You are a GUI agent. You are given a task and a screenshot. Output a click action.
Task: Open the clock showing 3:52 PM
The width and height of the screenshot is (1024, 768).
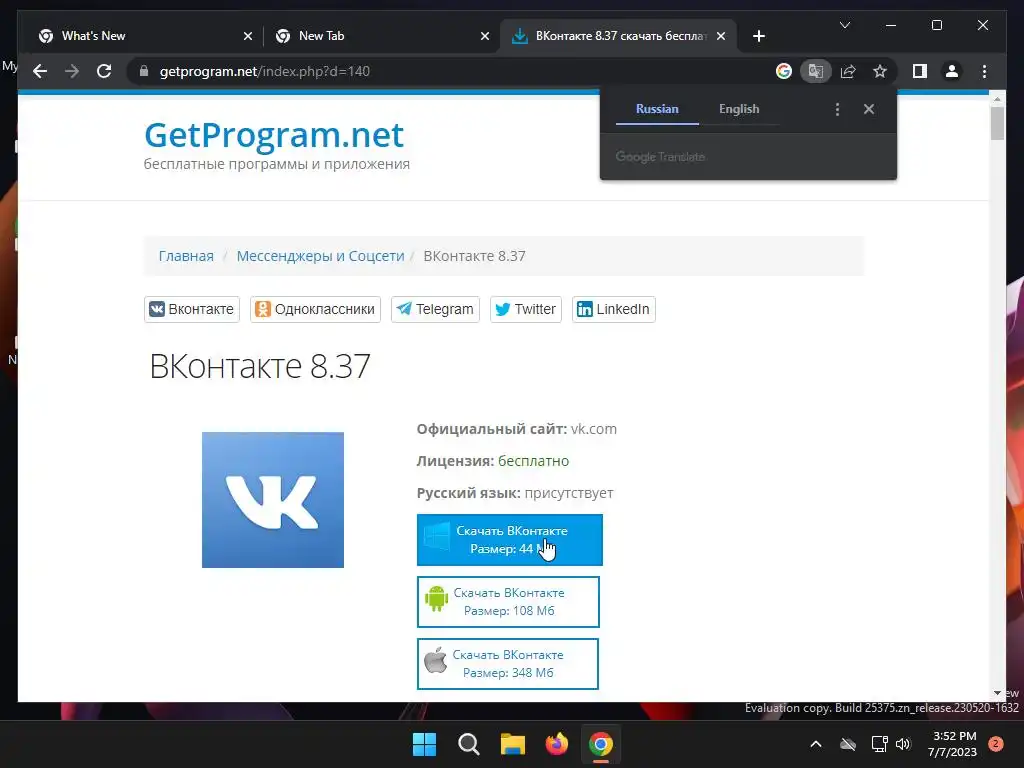point(953,744)
